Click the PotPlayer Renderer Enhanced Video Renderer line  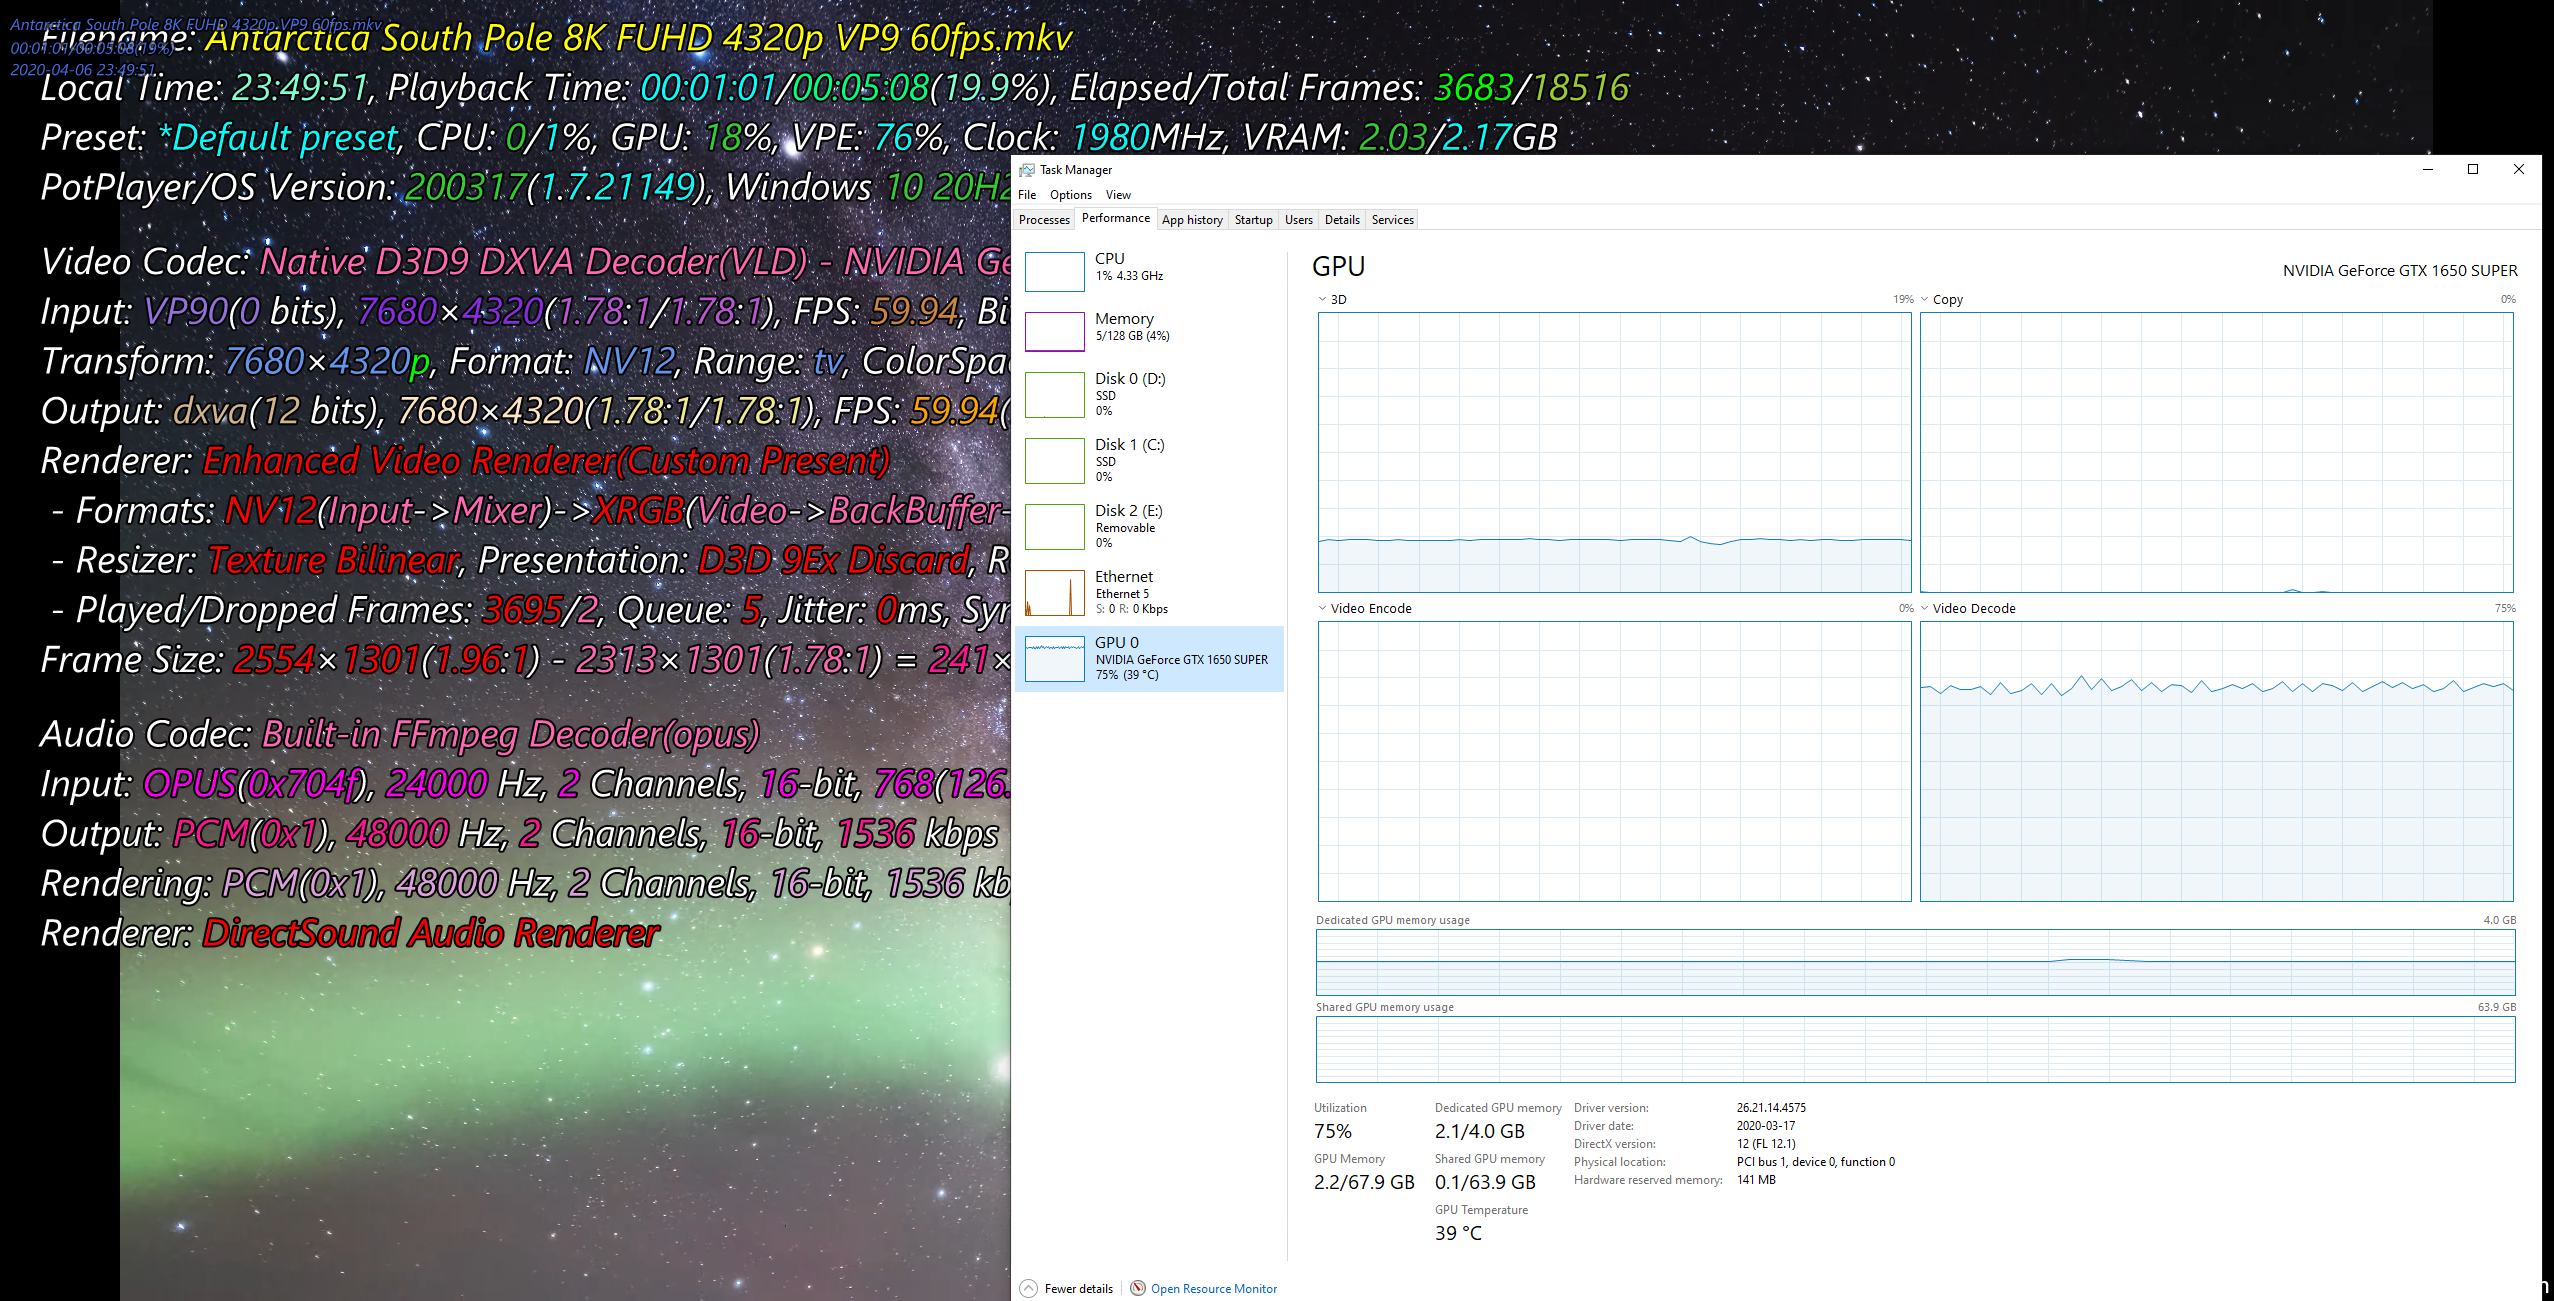[465, 461]
